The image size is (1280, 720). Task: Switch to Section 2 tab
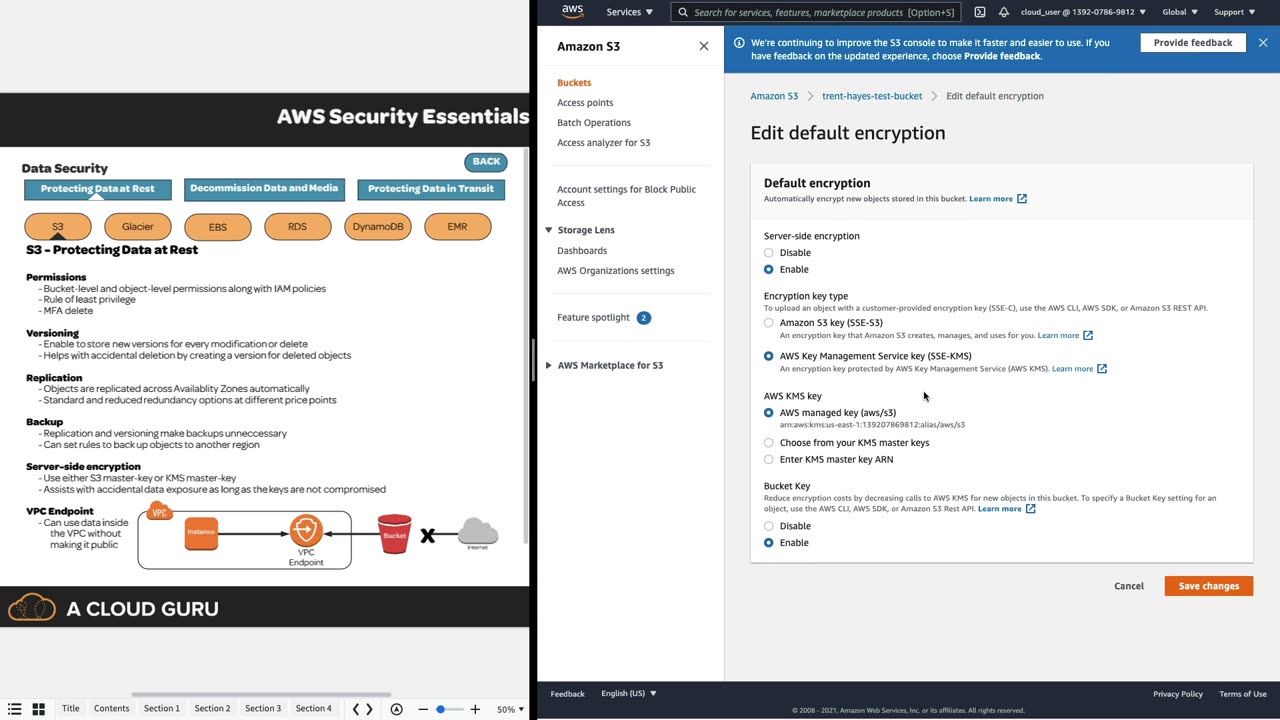point(212,708)
